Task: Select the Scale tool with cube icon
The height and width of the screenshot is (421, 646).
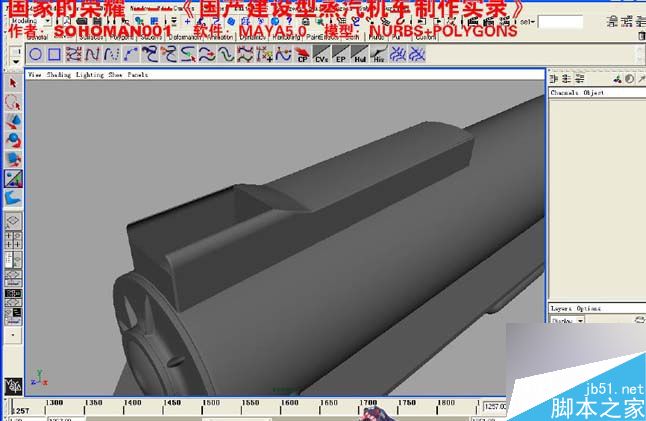Action: (13, 159)
